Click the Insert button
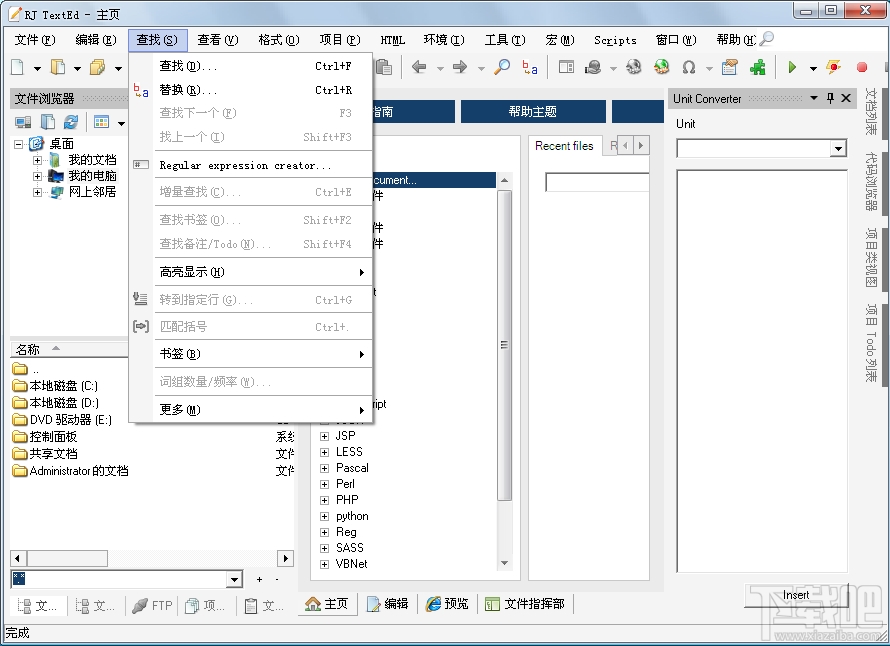This screenshot has width=890, height=646. [796, 595]
